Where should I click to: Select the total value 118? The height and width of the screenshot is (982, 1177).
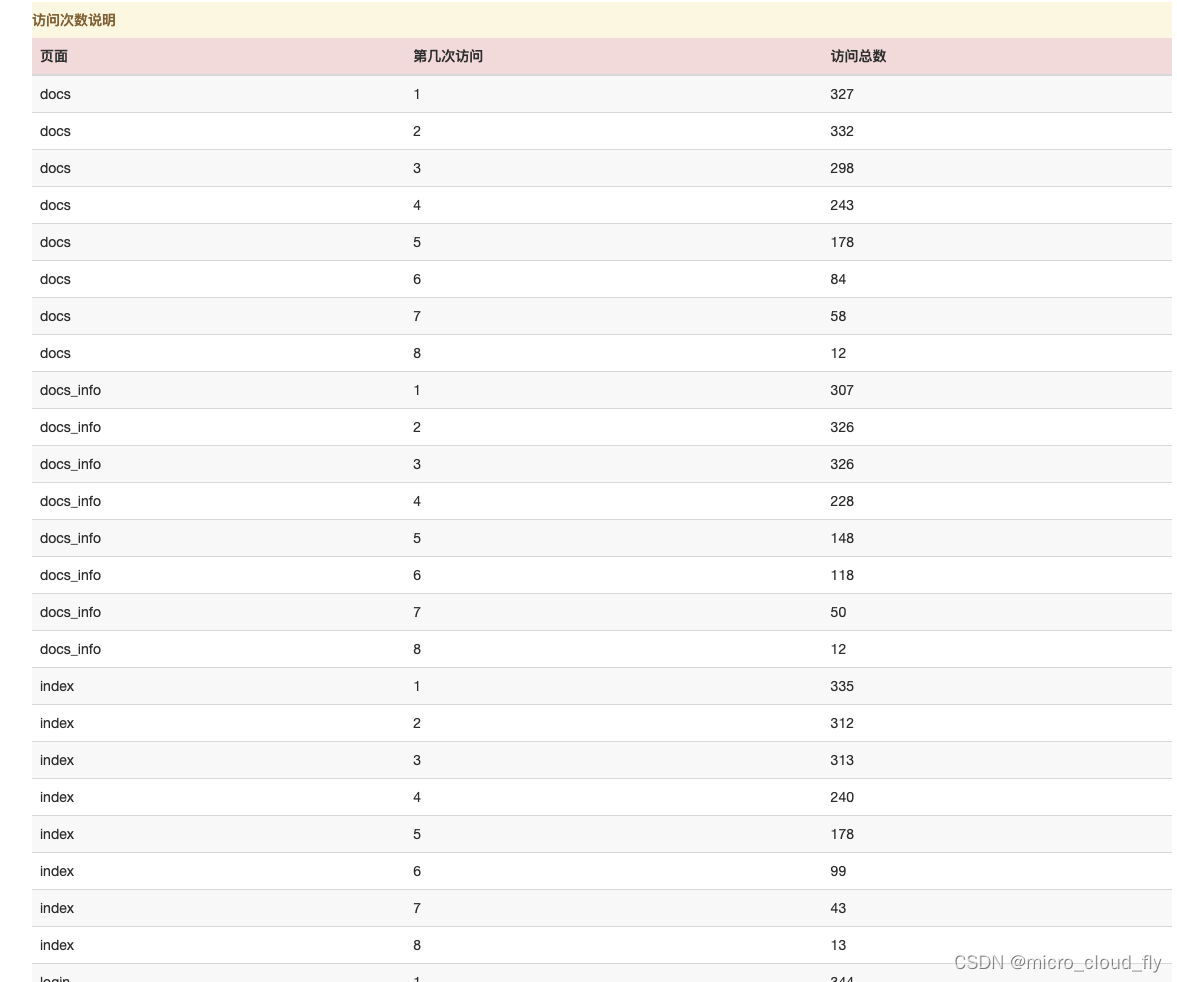coord(841,575)
